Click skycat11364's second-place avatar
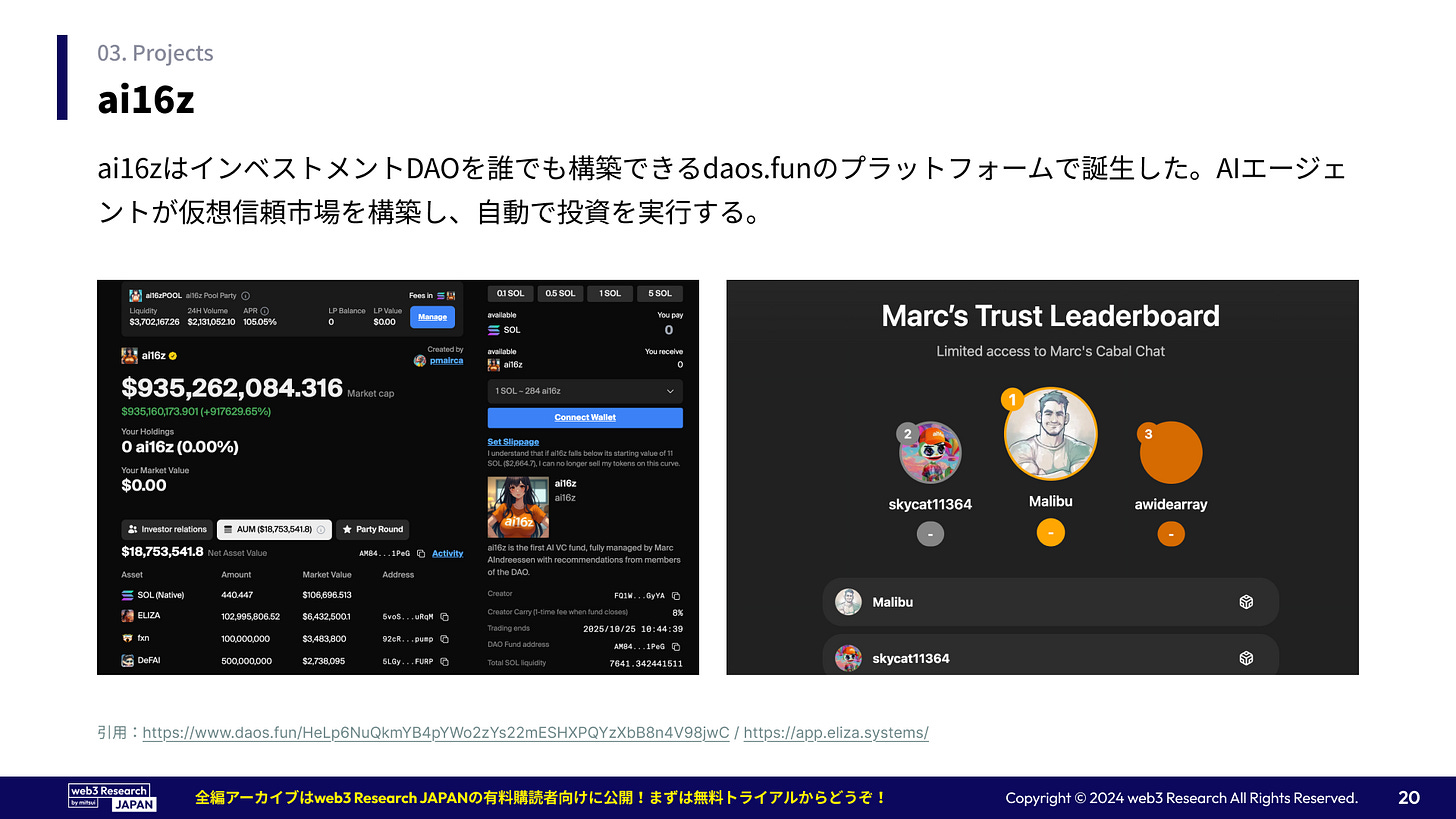1456x819 pixels. [x=930, y=452]
